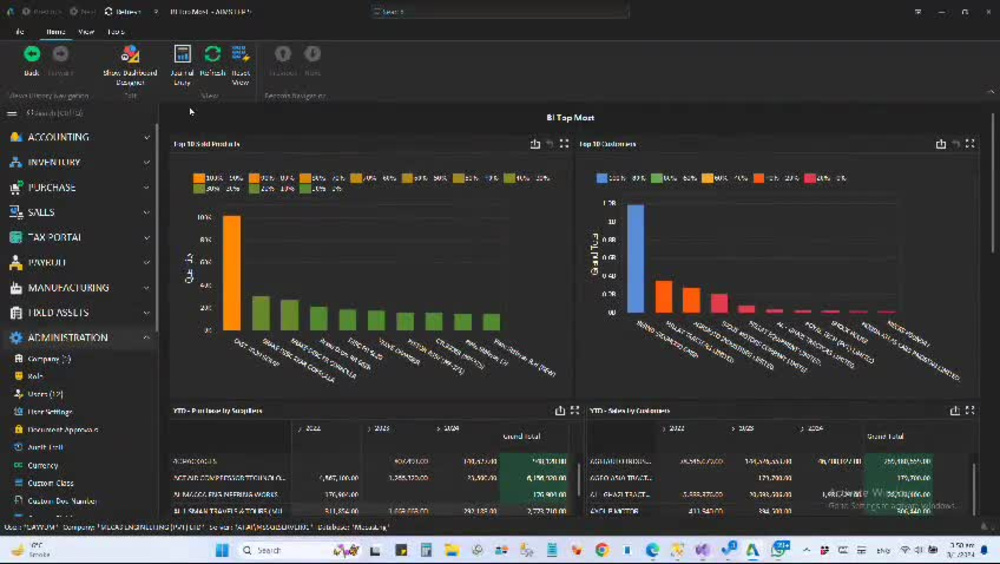Click the Previous button in the title bar

42,11
